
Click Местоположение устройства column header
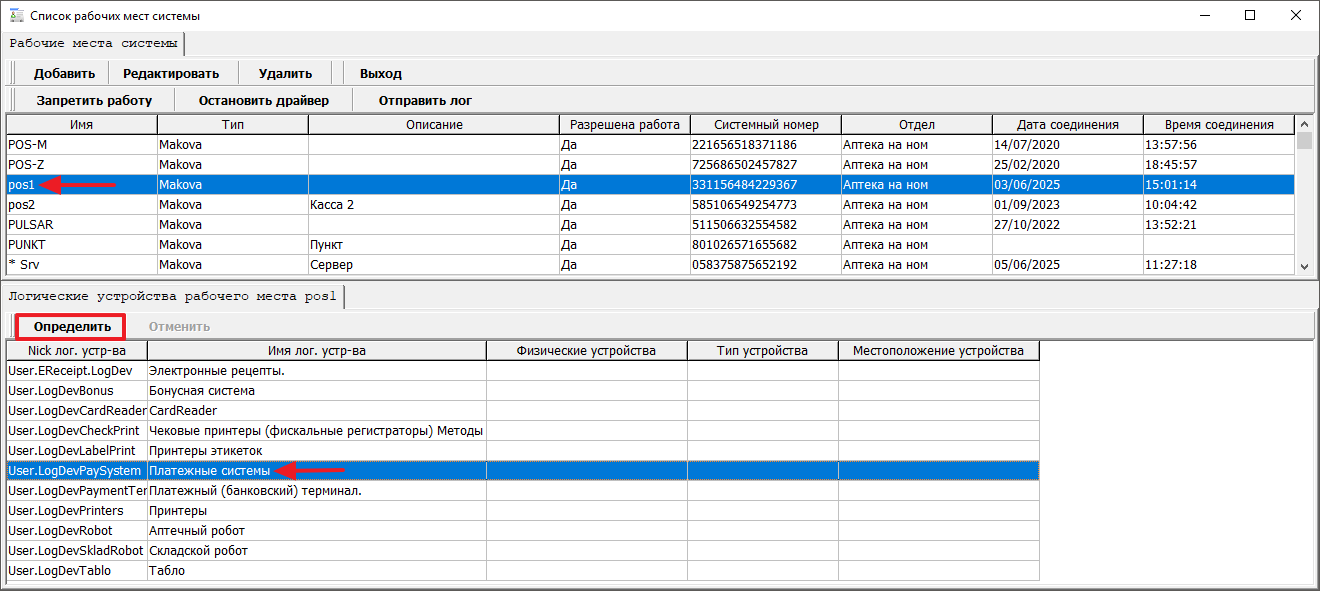click(x=939, y=351)
